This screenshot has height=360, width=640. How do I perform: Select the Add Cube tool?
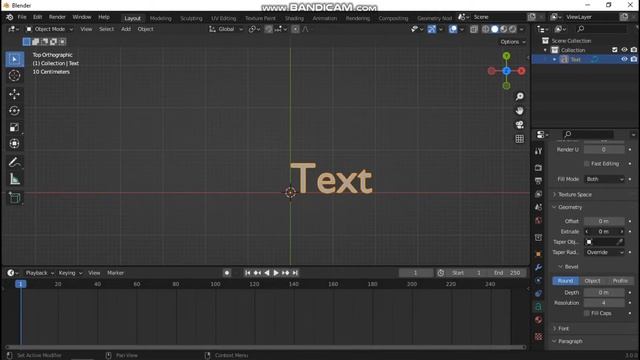[x=15, y=198]
